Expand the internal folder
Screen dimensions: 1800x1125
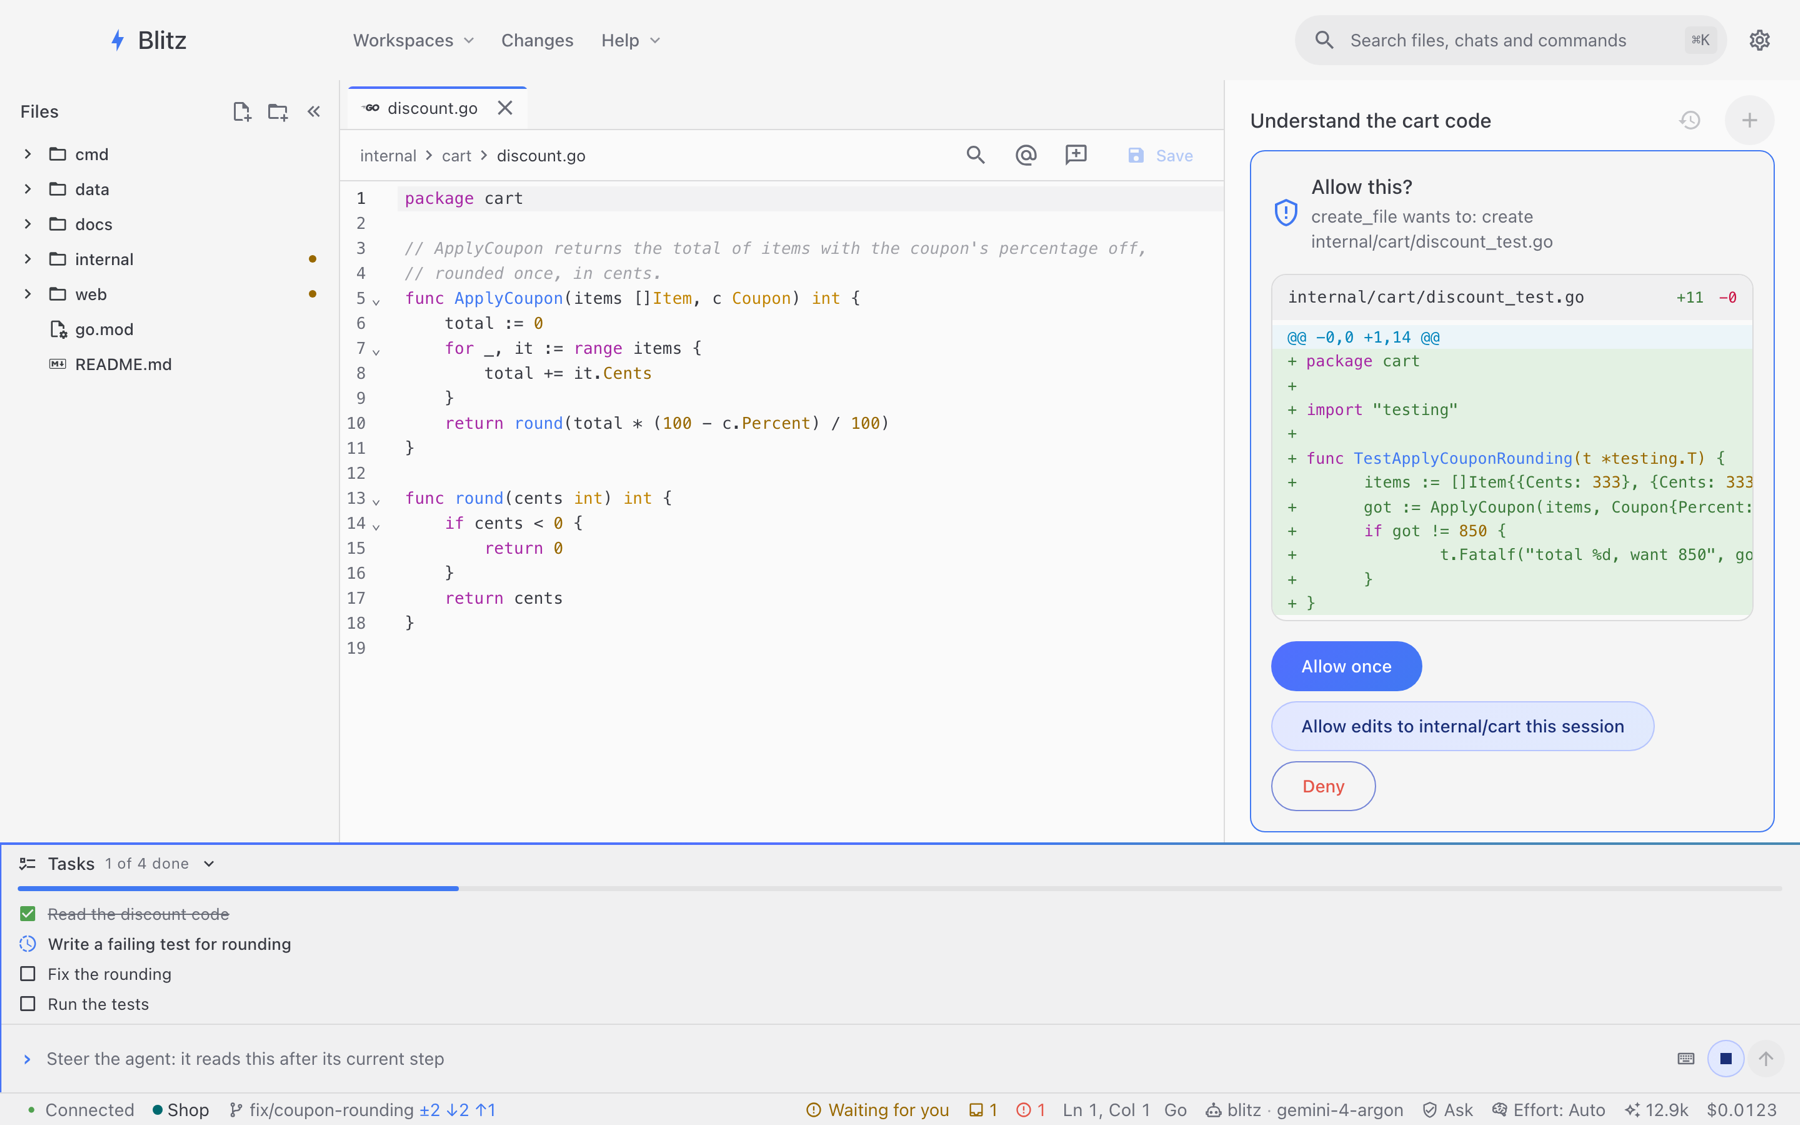28,259
